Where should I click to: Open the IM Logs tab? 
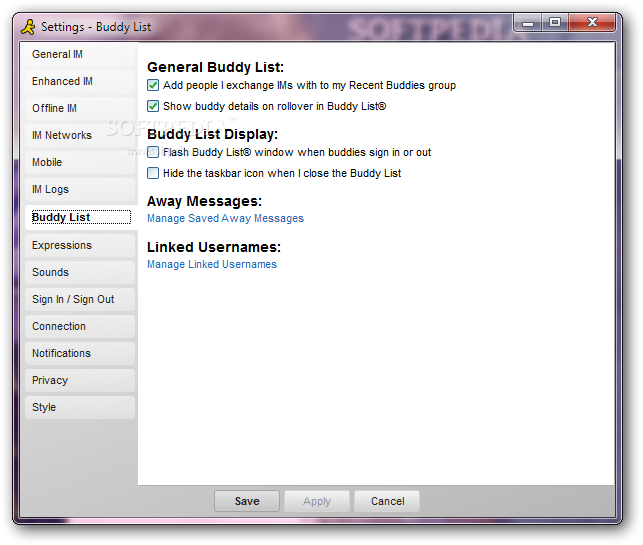80,189
